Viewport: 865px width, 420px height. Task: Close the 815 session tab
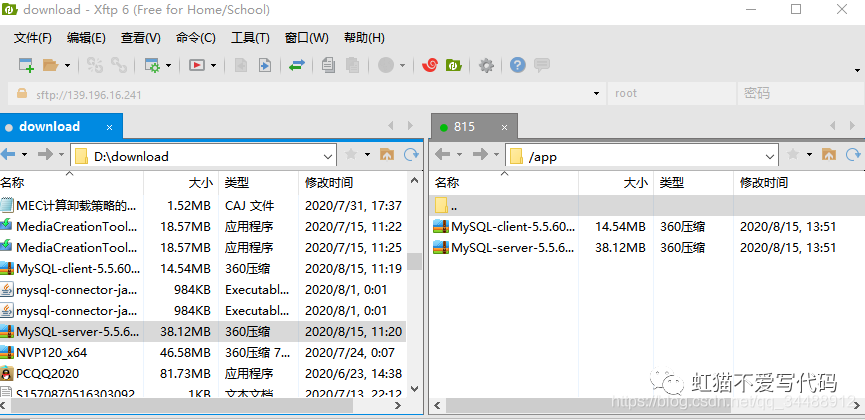pyautogui.click(x=504, y=127)
